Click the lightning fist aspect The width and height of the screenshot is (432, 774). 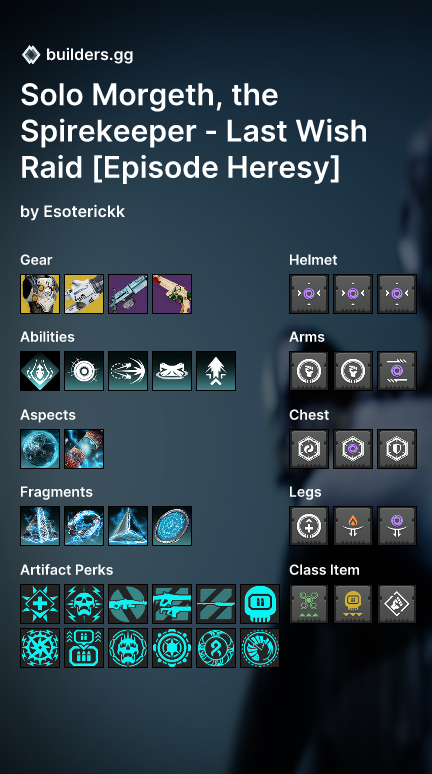coord(84,449)
